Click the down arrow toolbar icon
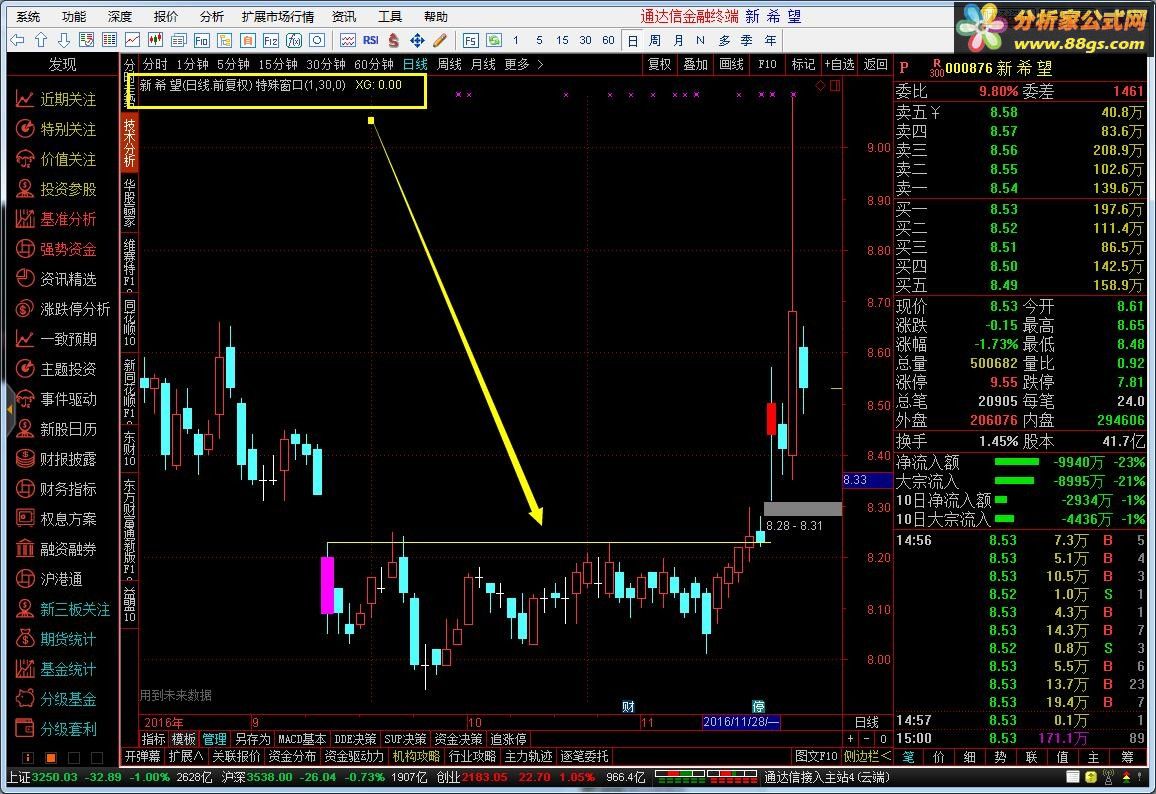This screenshot has width=1156, height=794. [x=64, y=40]
